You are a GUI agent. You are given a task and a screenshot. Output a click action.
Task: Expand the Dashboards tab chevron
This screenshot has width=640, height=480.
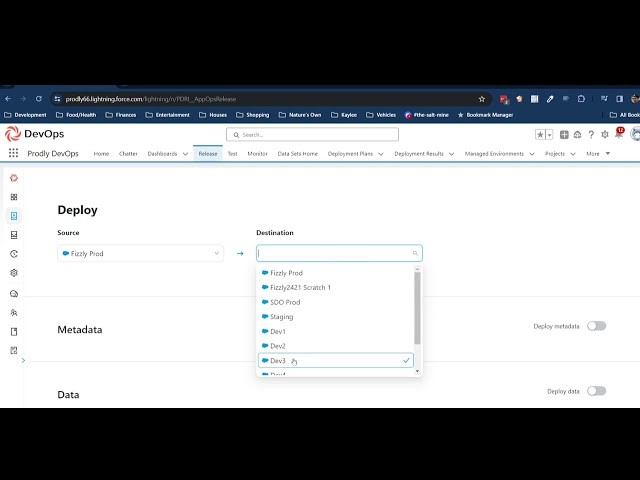click(185, 154)
